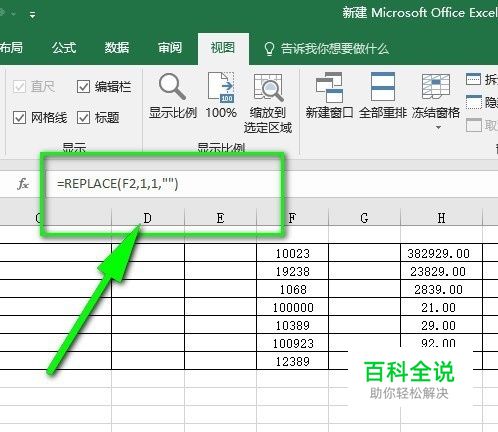
Task: Toggle the 编辑栏 formula bar checkbox
Action: click(83, 87)
